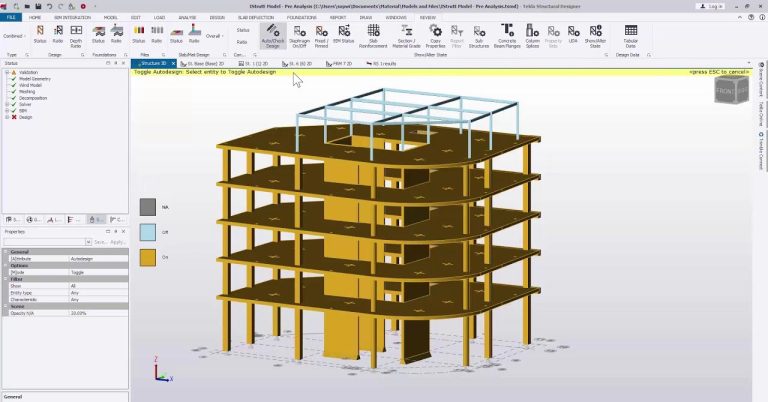The image size is (768, 402).
Task: Select the Slab Reinforcement ribbon tool
Action: click(x=373, y=36)
